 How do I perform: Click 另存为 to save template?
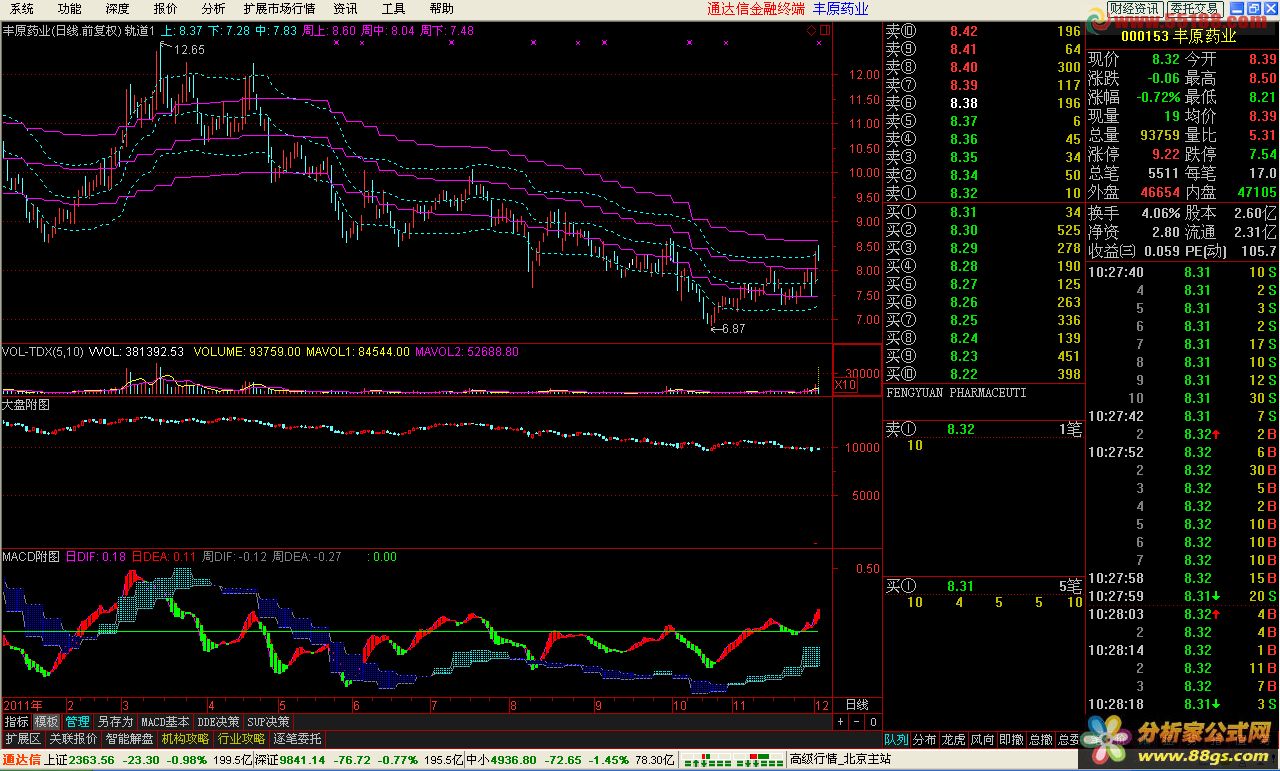(x=115, y=721)
